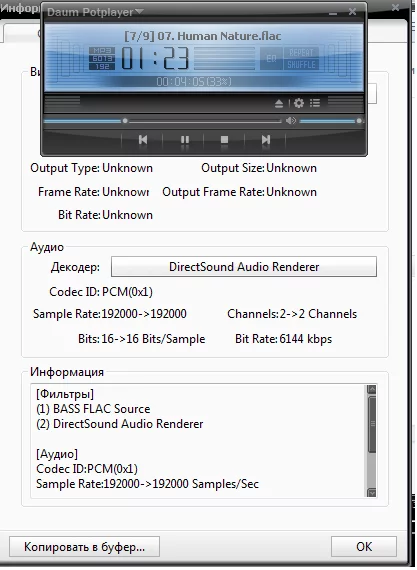
Task: Pause playback of Human Nature.flac
Action: click(x=185, y=140)
